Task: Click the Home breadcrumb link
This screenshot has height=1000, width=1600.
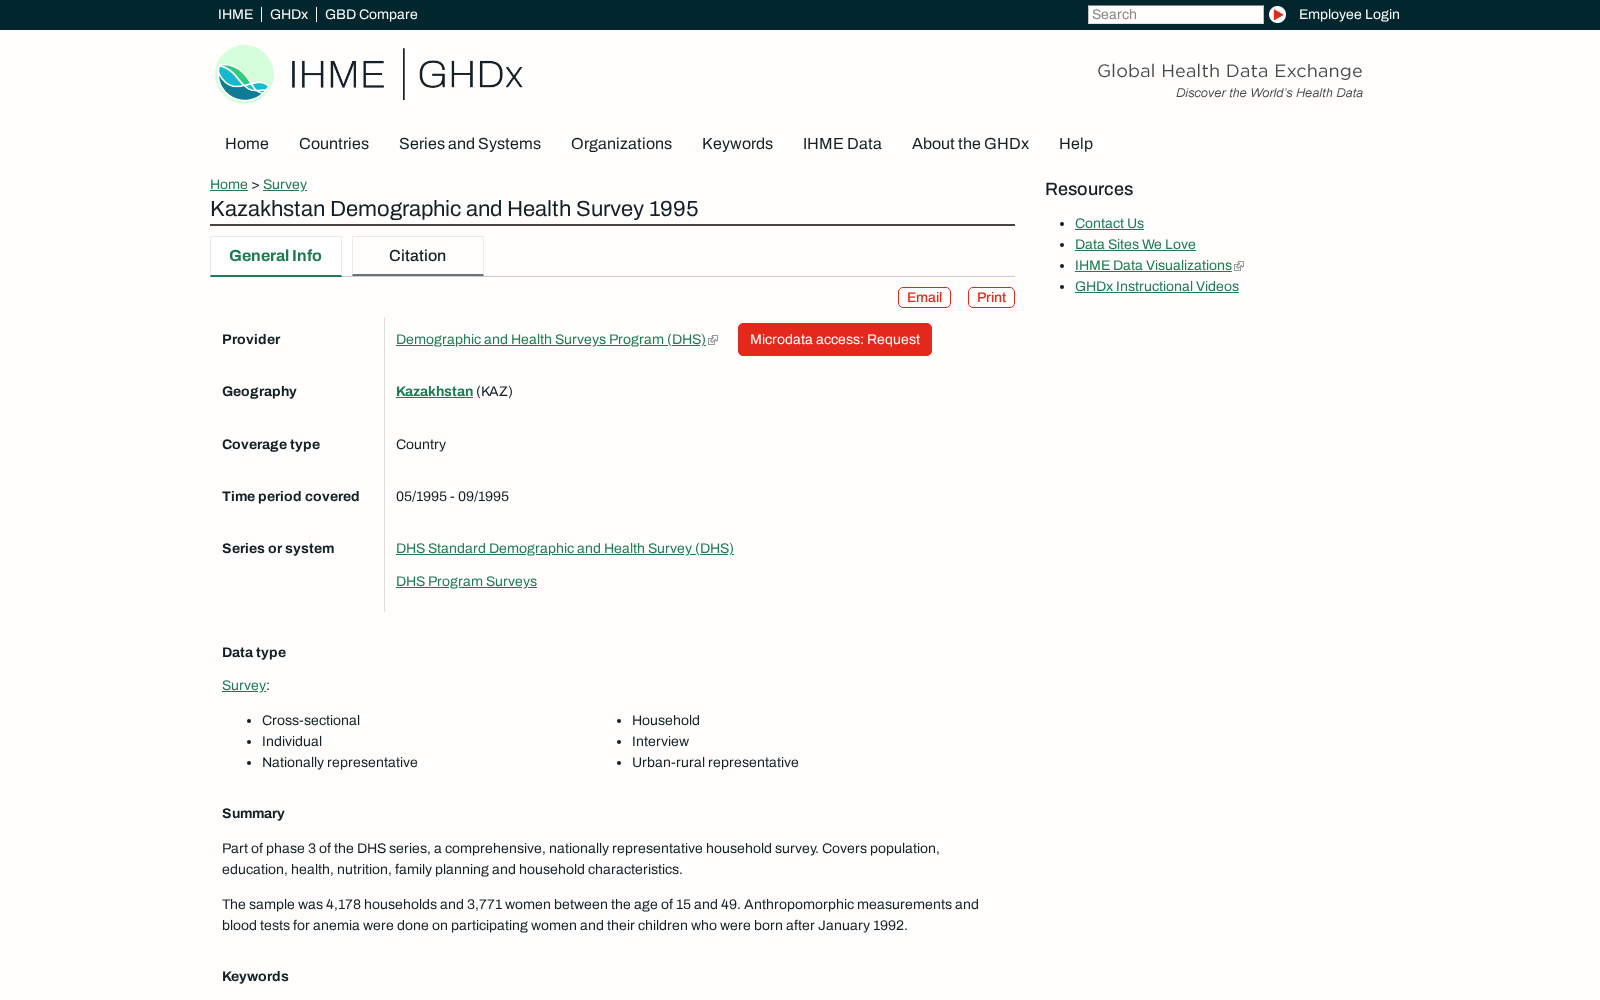Action: 229,184
